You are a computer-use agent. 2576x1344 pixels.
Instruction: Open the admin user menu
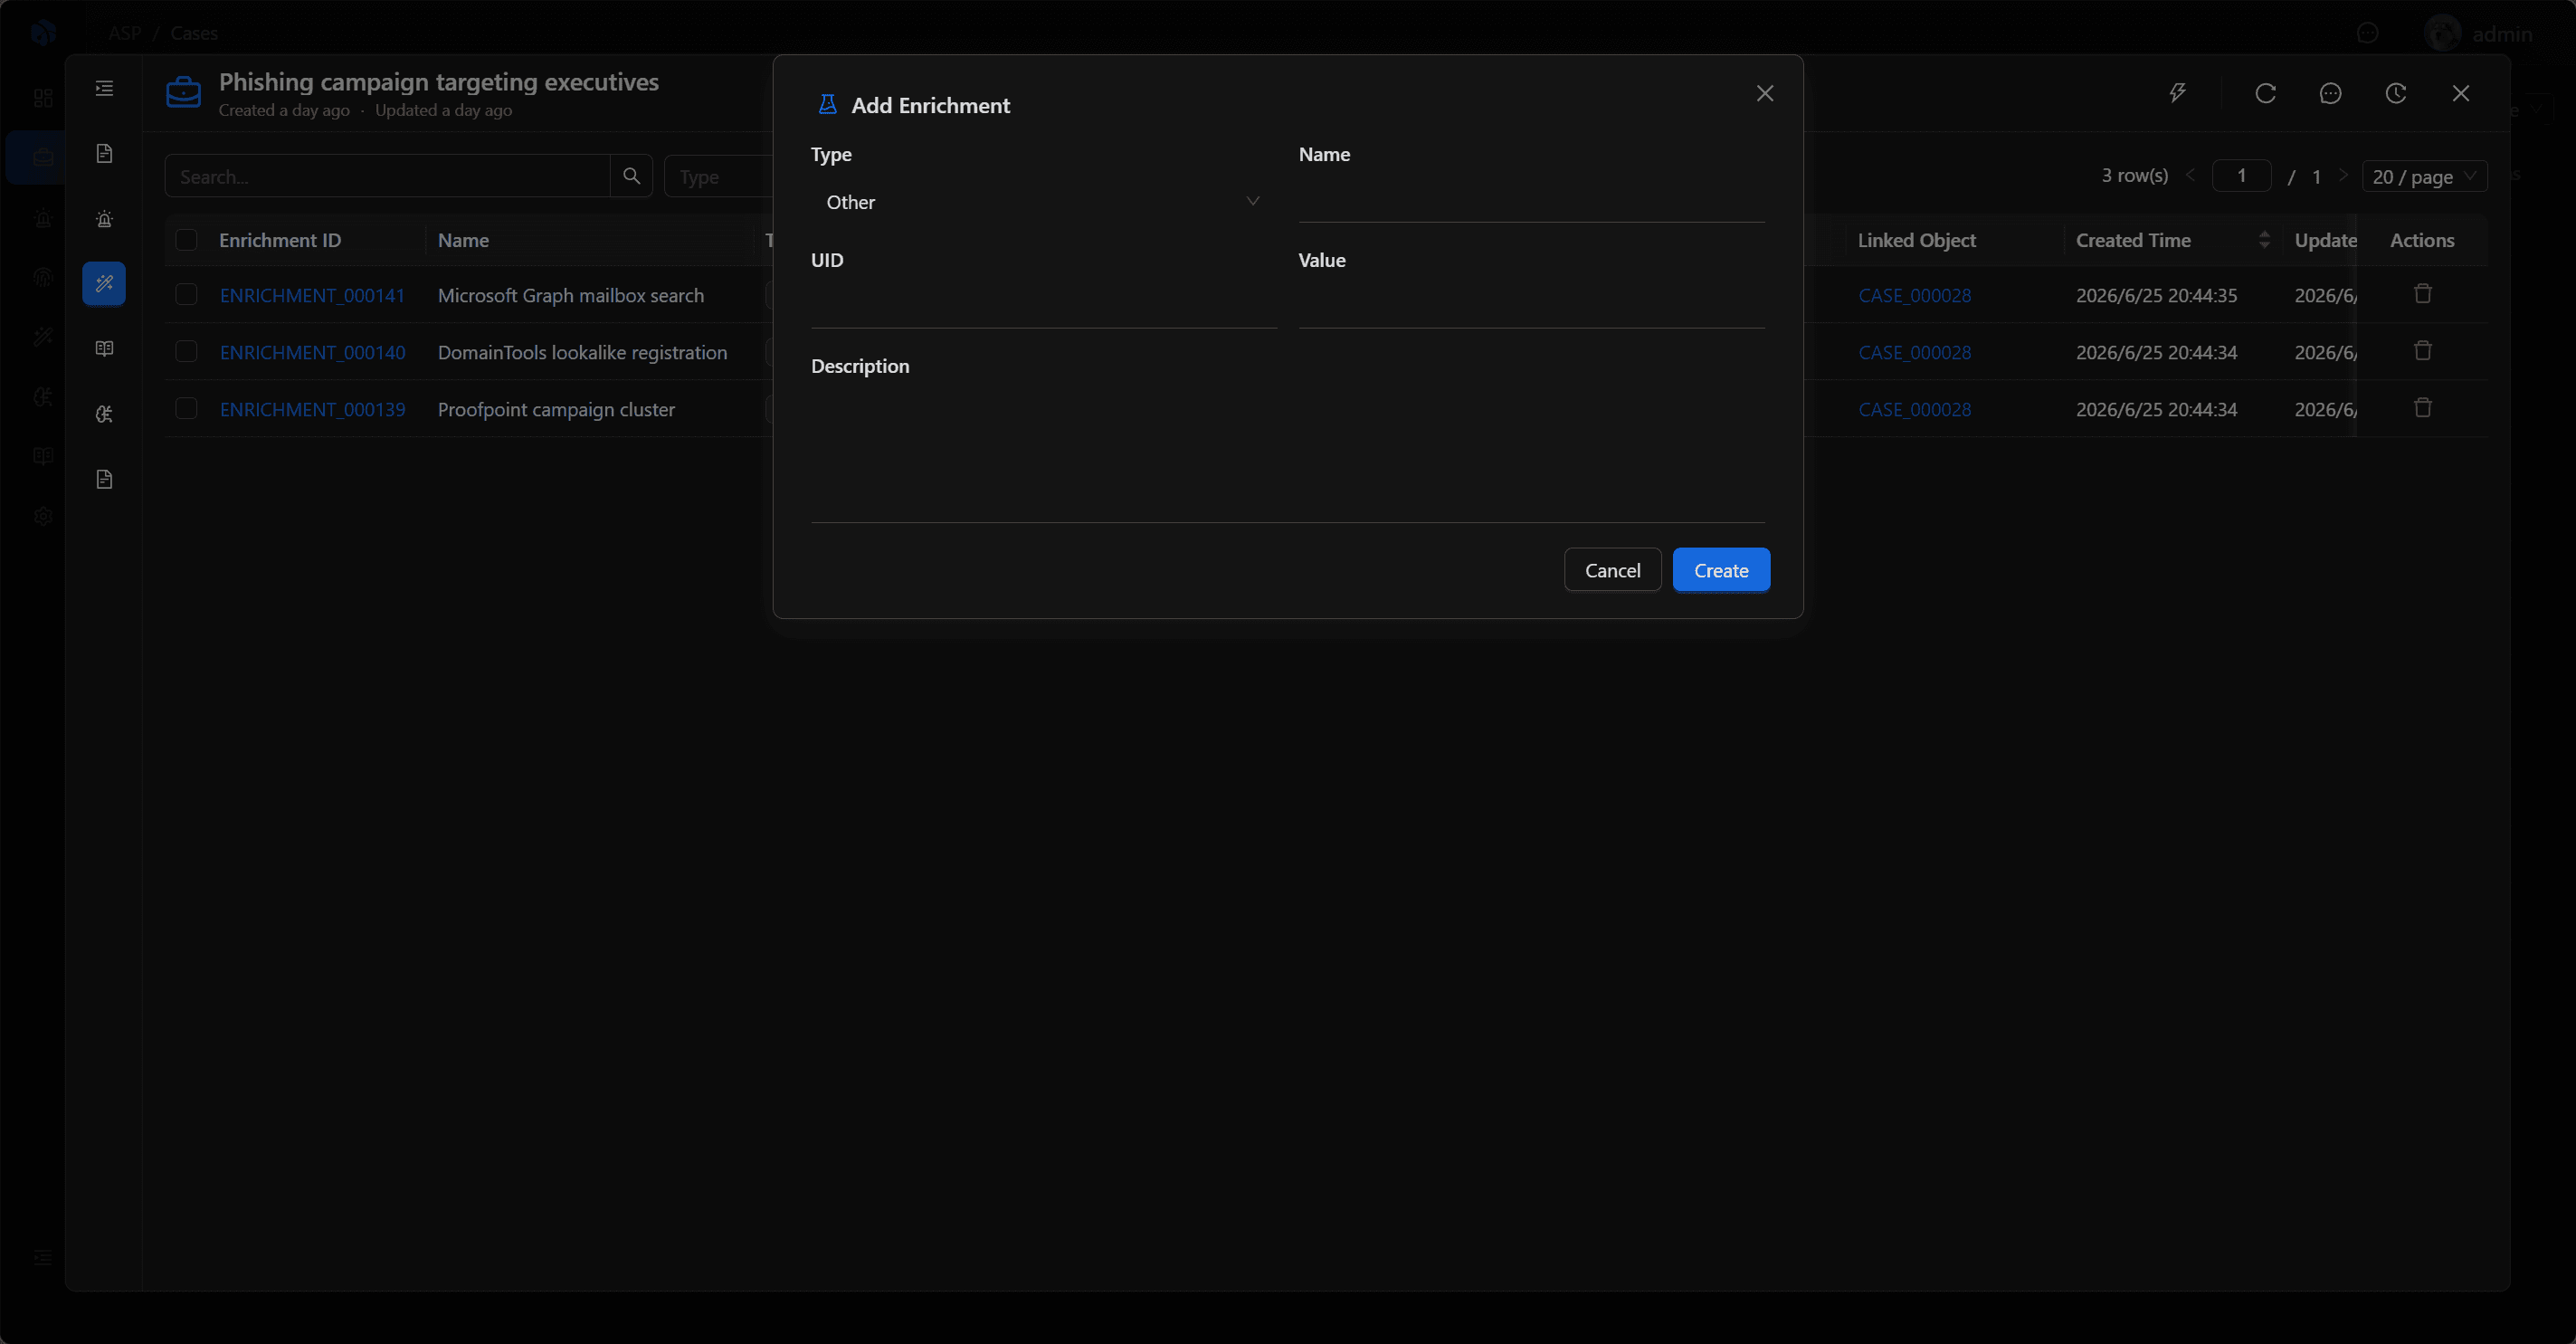(x=2479, y=34)
